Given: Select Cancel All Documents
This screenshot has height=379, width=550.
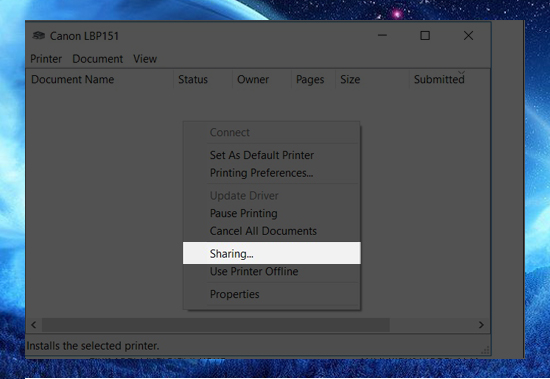Looking at the screenshot, I should click(x=263, y=231).
